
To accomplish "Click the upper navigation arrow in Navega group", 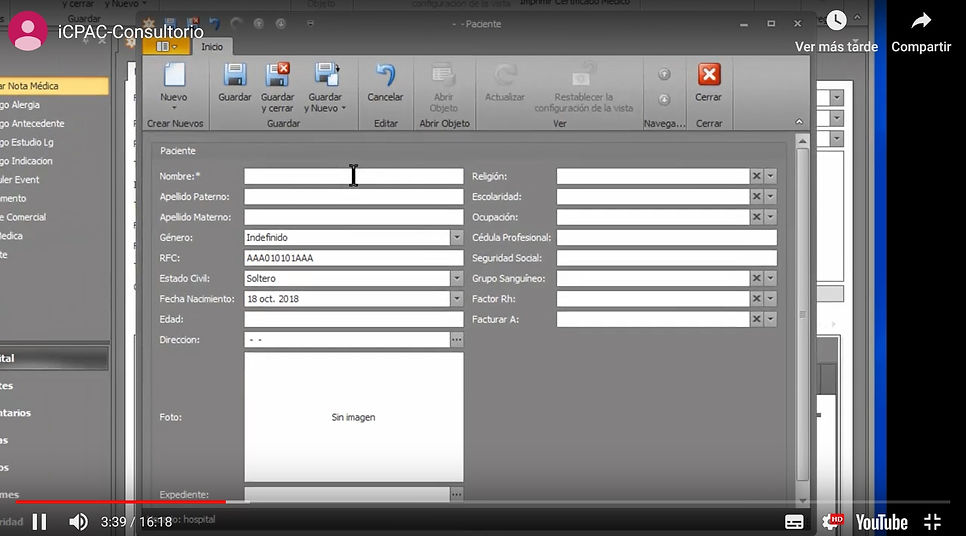I will 664,75.
